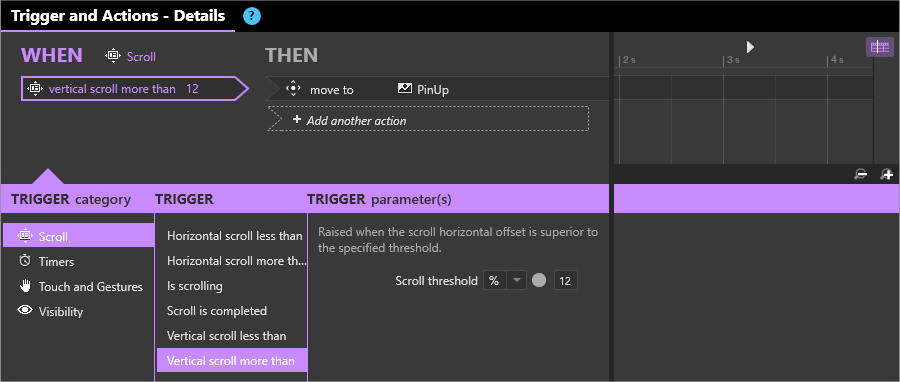Viewport: 900px width, 382px height.
Task: Click the timeline play arrow icon
Action: point(750,47)
